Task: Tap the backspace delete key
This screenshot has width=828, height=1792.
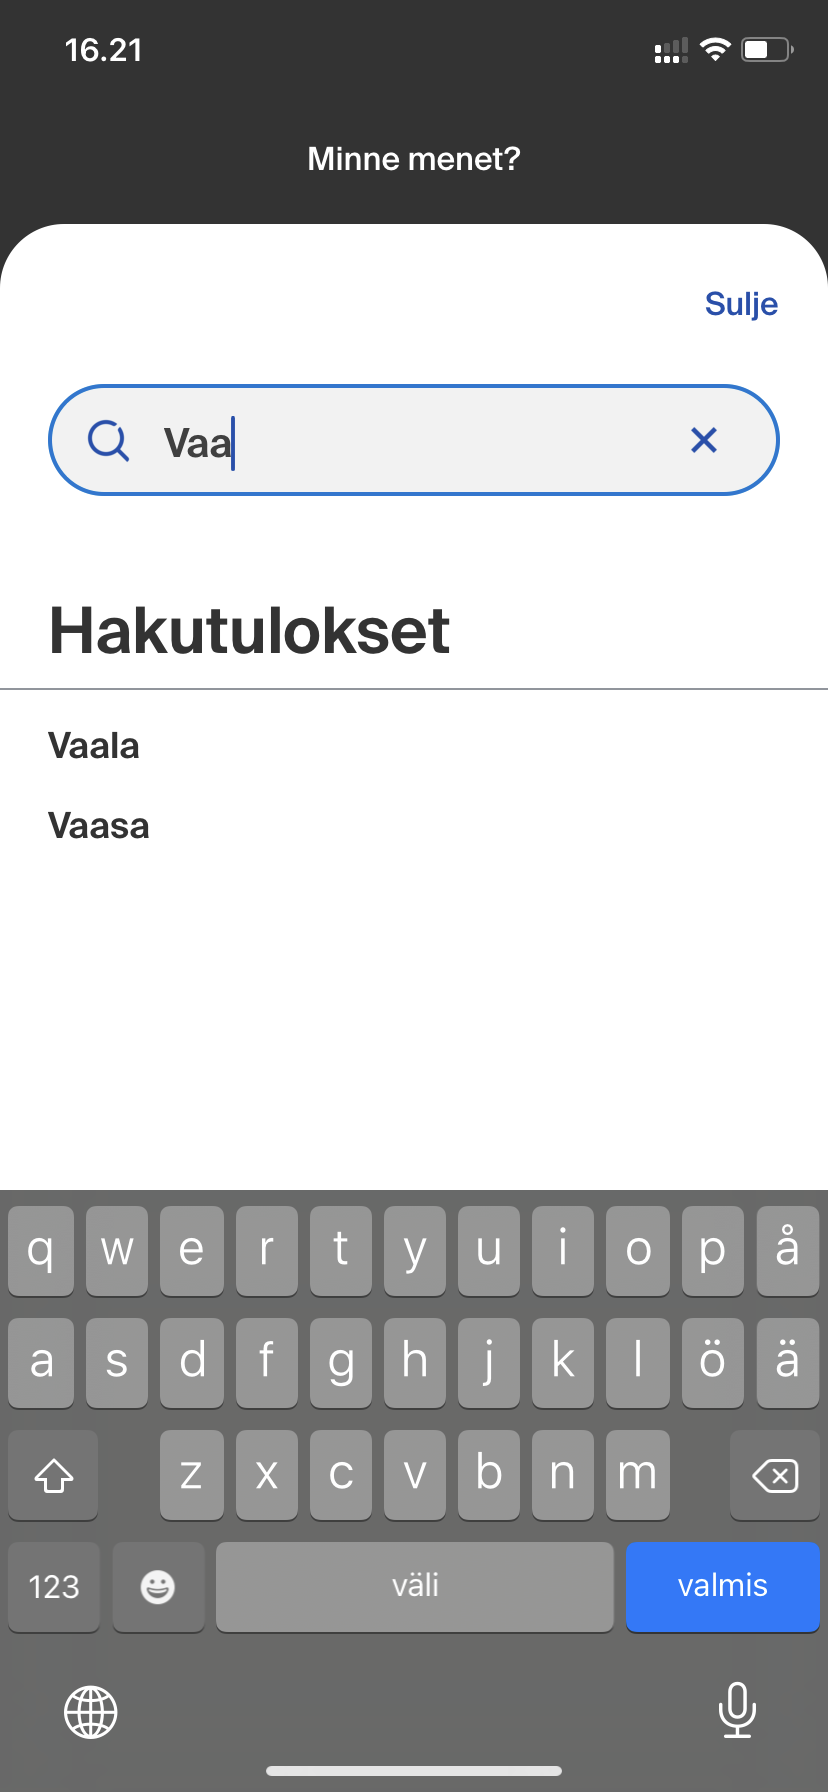Action: 774,1475
